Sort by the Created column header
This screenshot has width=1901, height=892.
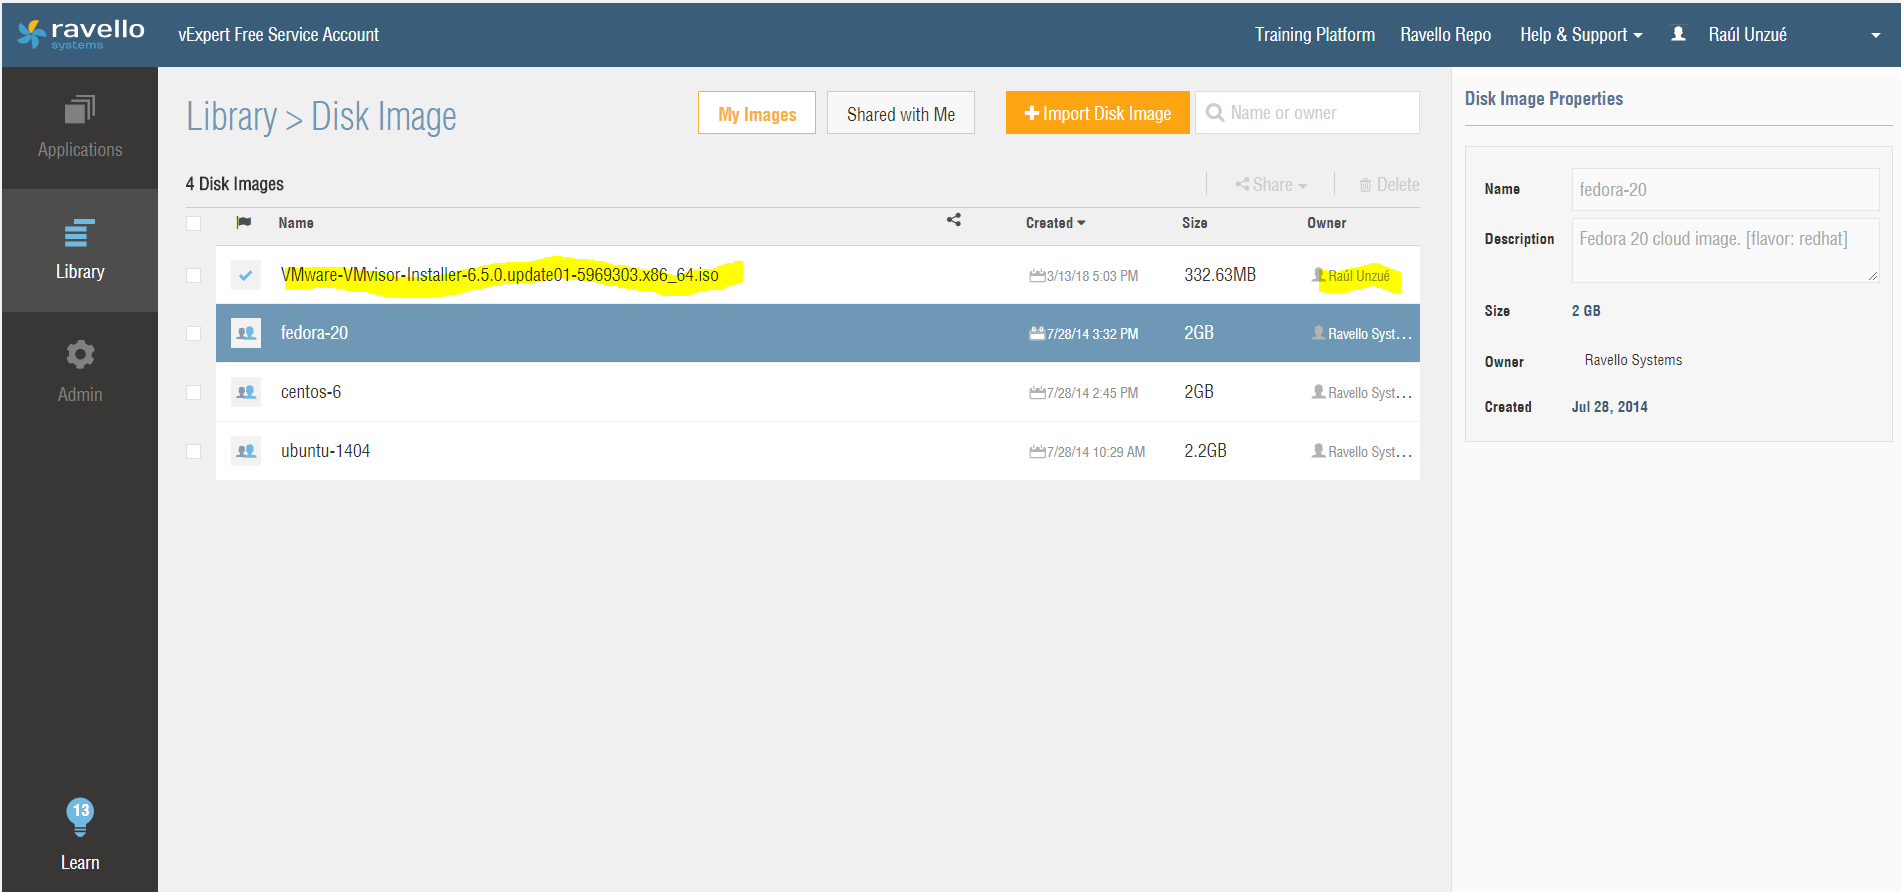[x=1054, y=223]
